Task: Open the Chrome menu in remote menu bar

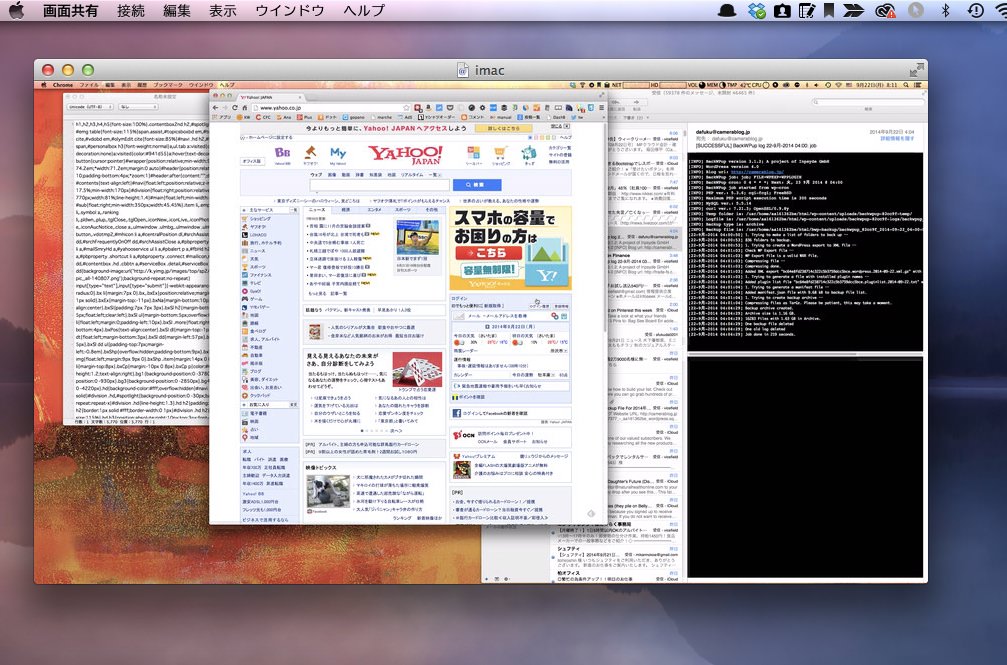Action: [63, 85]
